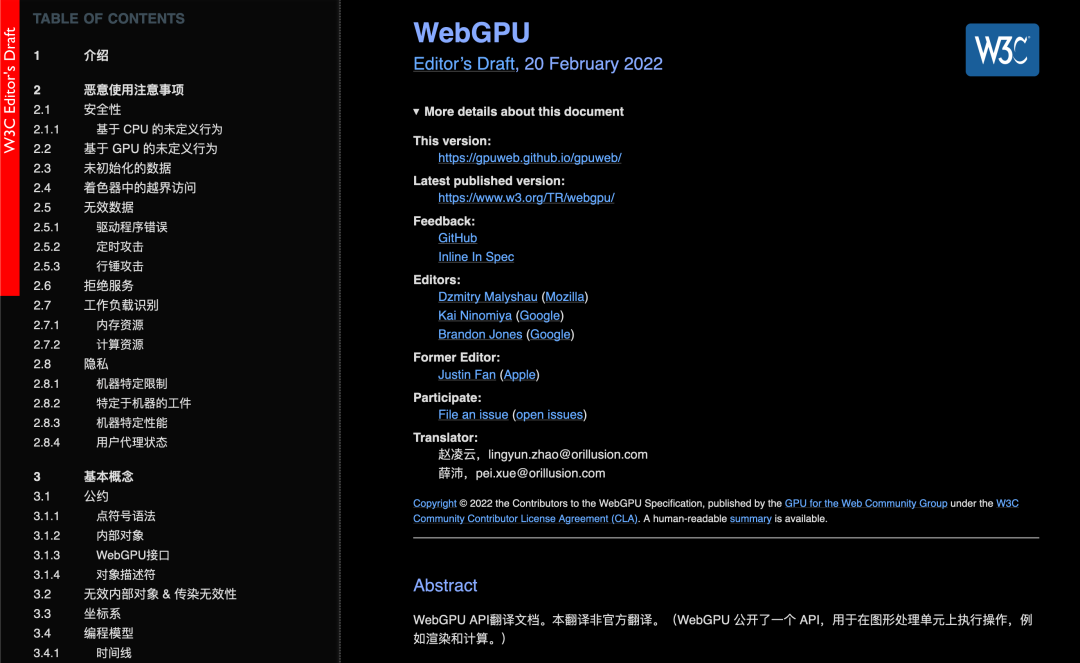
Task: Open the Editor's Draft link
Action: click(x=463, y=63)
